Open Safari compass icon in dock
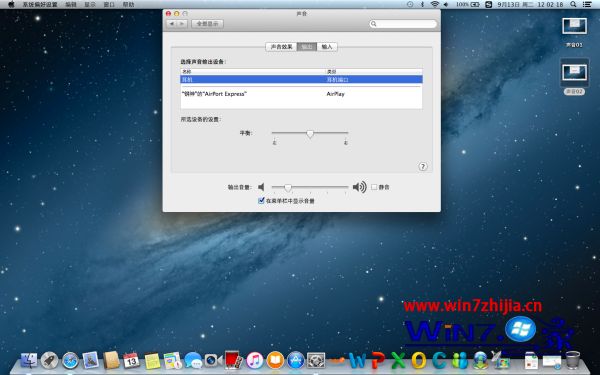Screen dimensions: 600x375 [70, 360]
